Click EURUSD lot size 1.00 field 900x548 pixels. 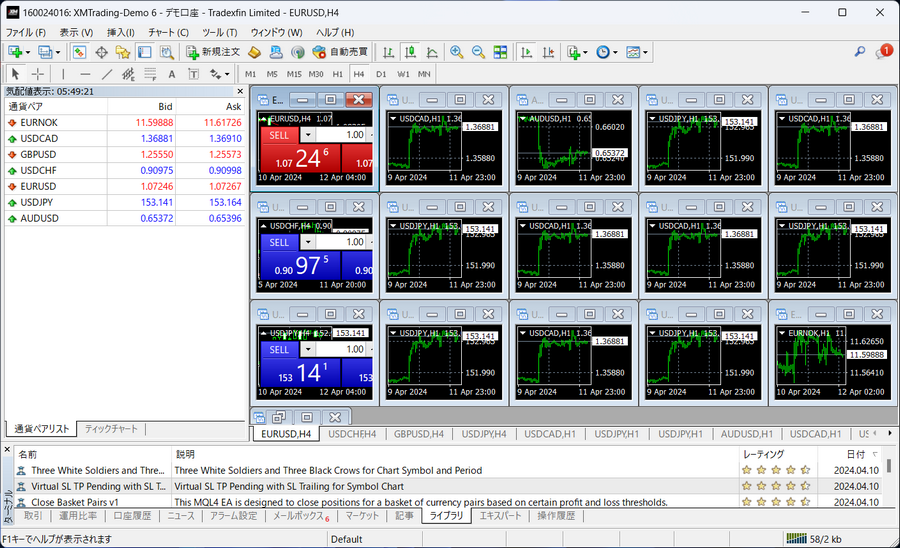click(342, 135)
